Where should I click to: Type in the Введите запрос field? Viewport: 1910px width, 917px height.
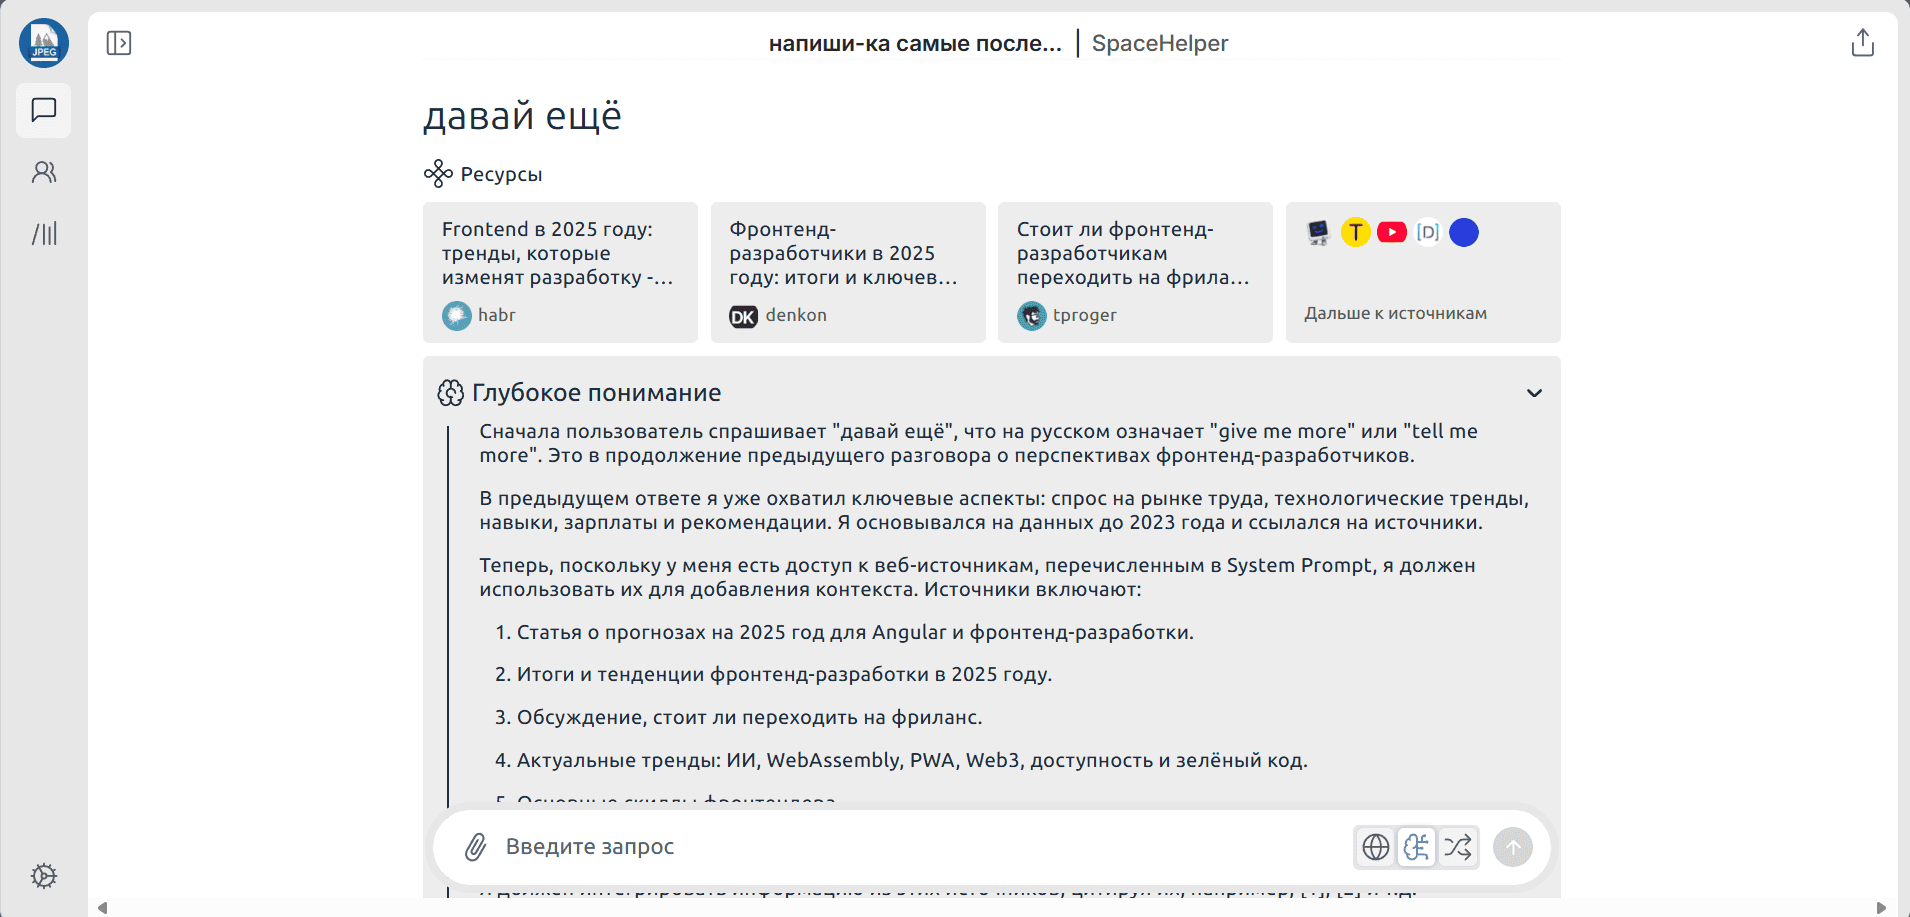(900, 847)
